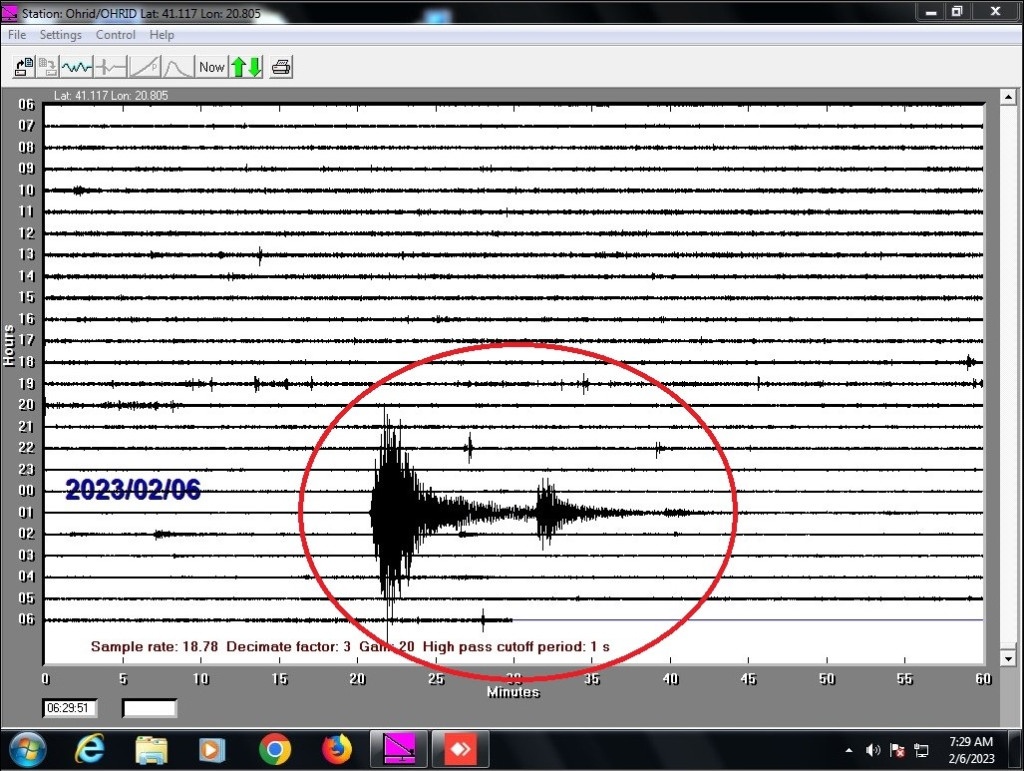Click the volume speaker icon in the tray
The height and width of the screenshot is (771, 1024).
[873, 750]
